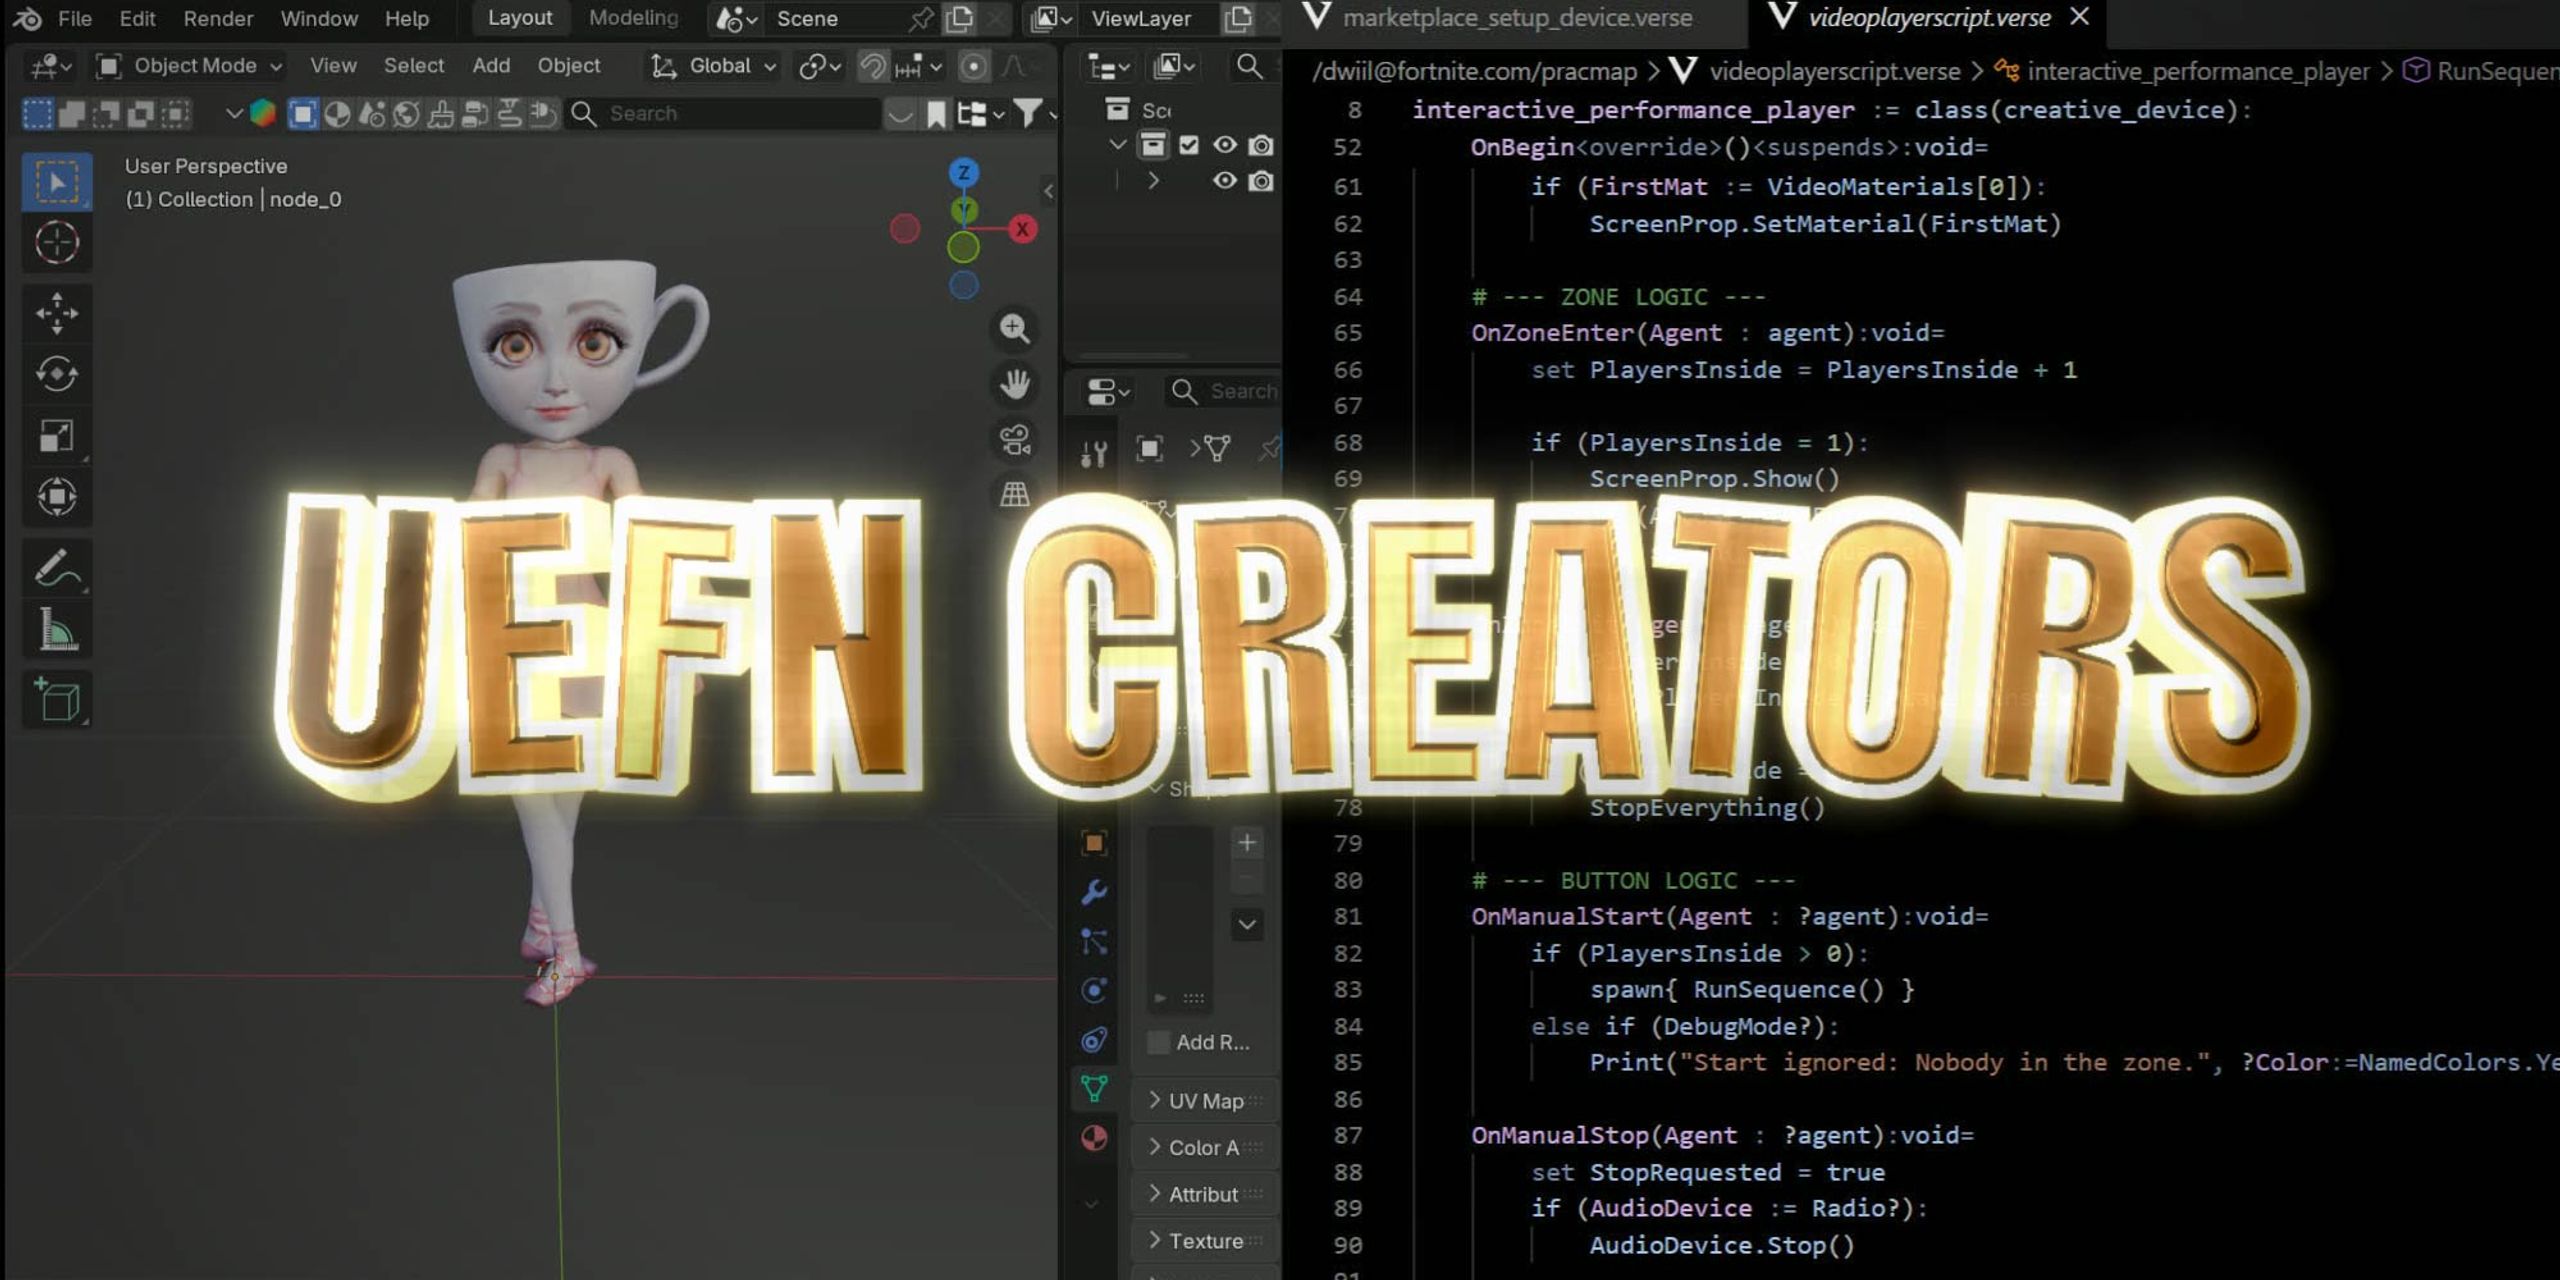The image size is (2560, 1280).
Task: Click the properties Search field
Action: click(1222, 391)
